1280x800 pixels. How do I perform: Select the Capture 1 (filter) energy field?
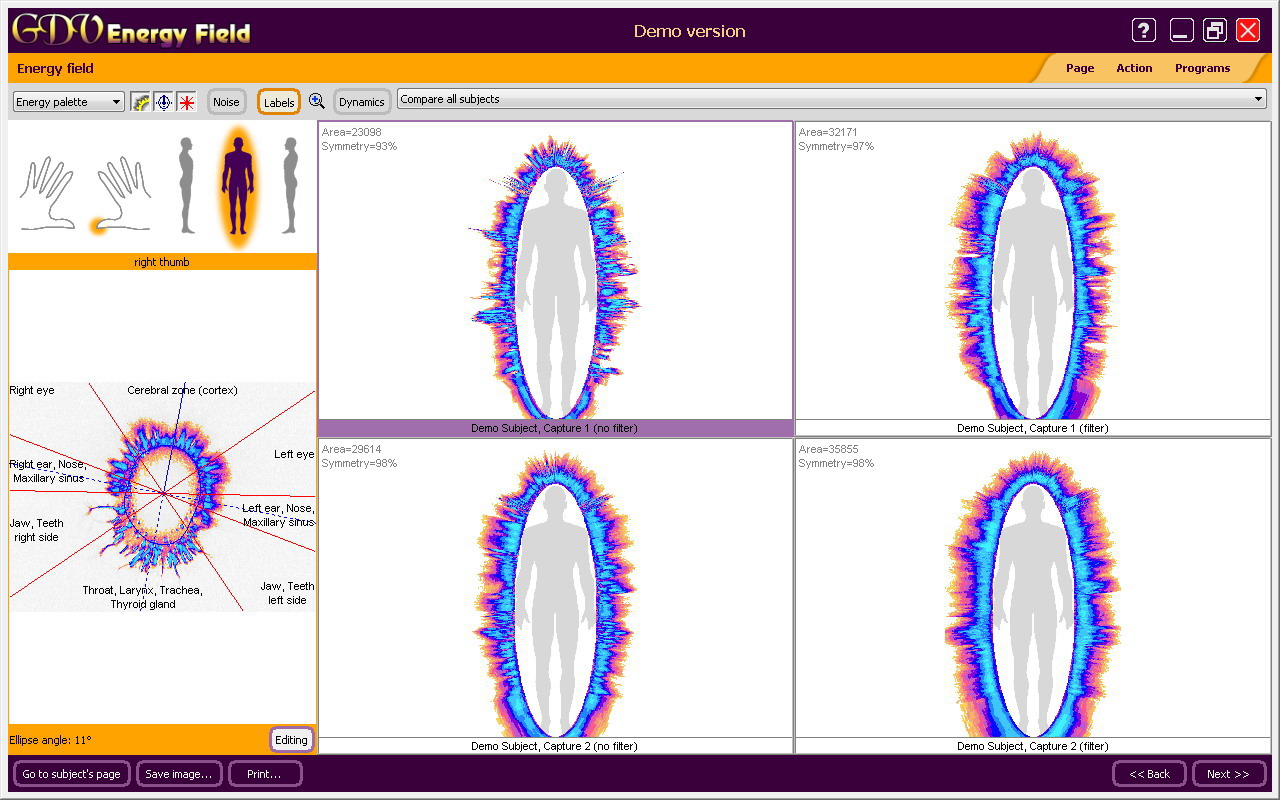click(x=1033, y=279)
